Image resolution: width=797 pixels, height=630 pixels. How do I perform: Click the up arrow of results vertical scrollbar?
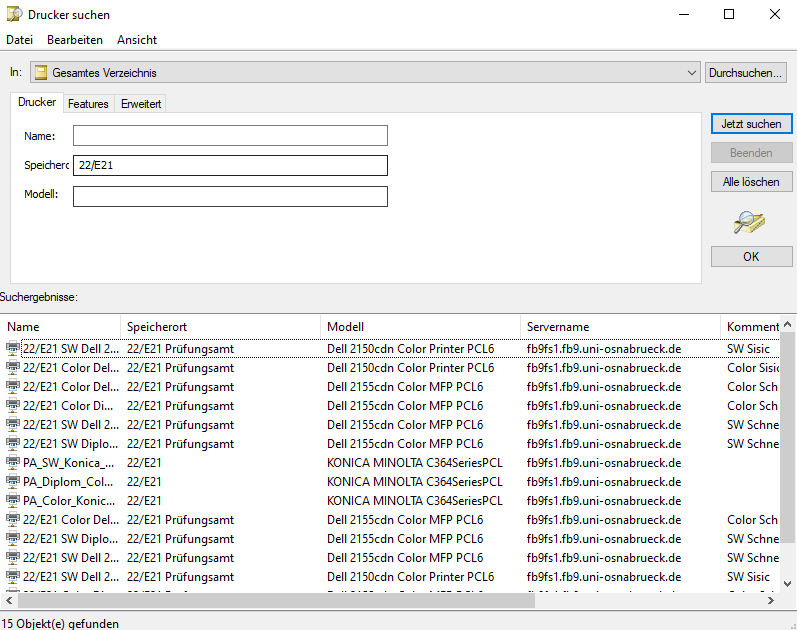(787, 324)
